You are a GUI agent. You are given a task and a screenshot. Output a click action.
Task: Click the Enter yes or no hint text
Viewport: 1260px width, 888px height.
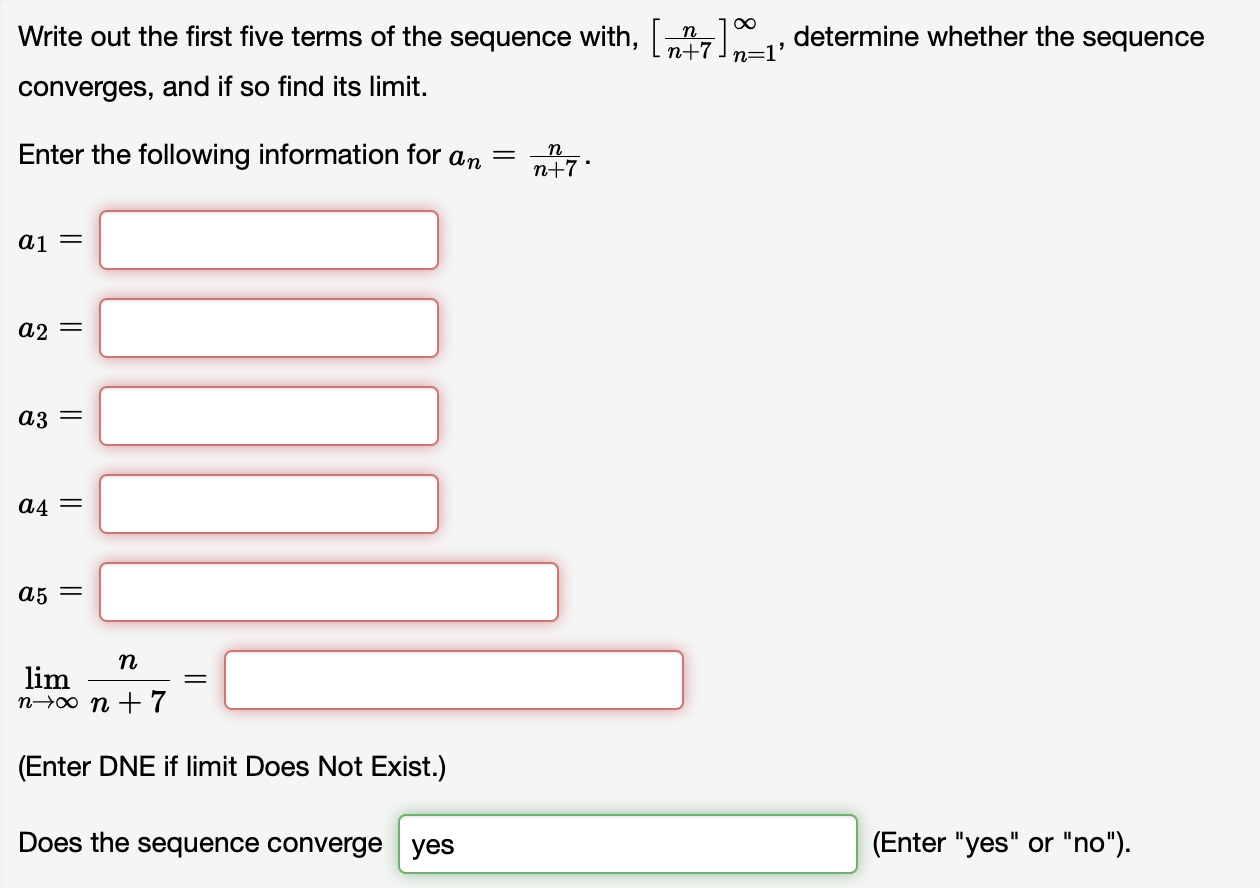(1001, 843)
